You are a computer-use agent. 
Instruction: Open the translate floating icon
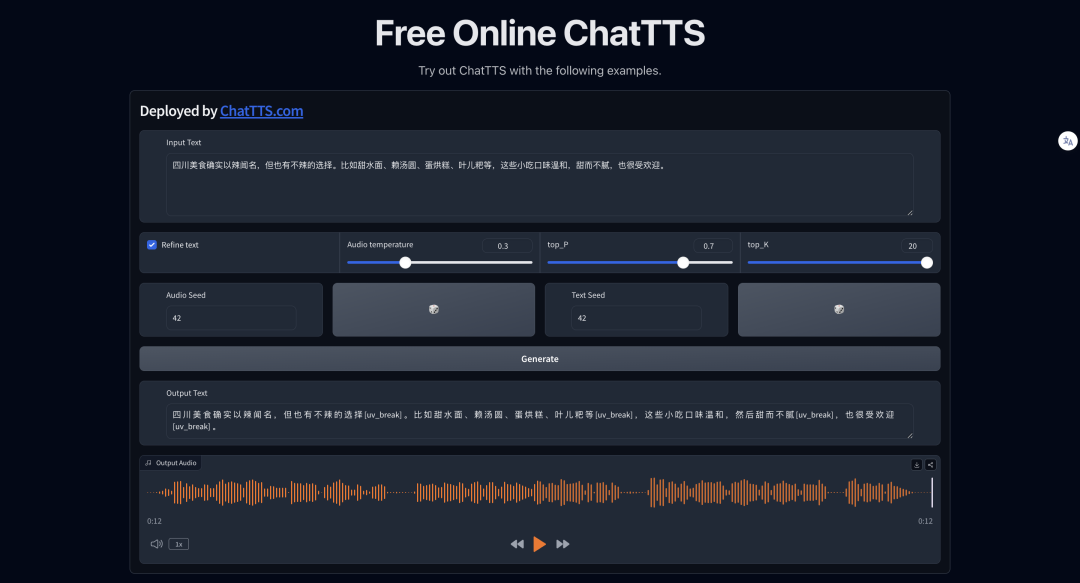(x=1067, y=141)
